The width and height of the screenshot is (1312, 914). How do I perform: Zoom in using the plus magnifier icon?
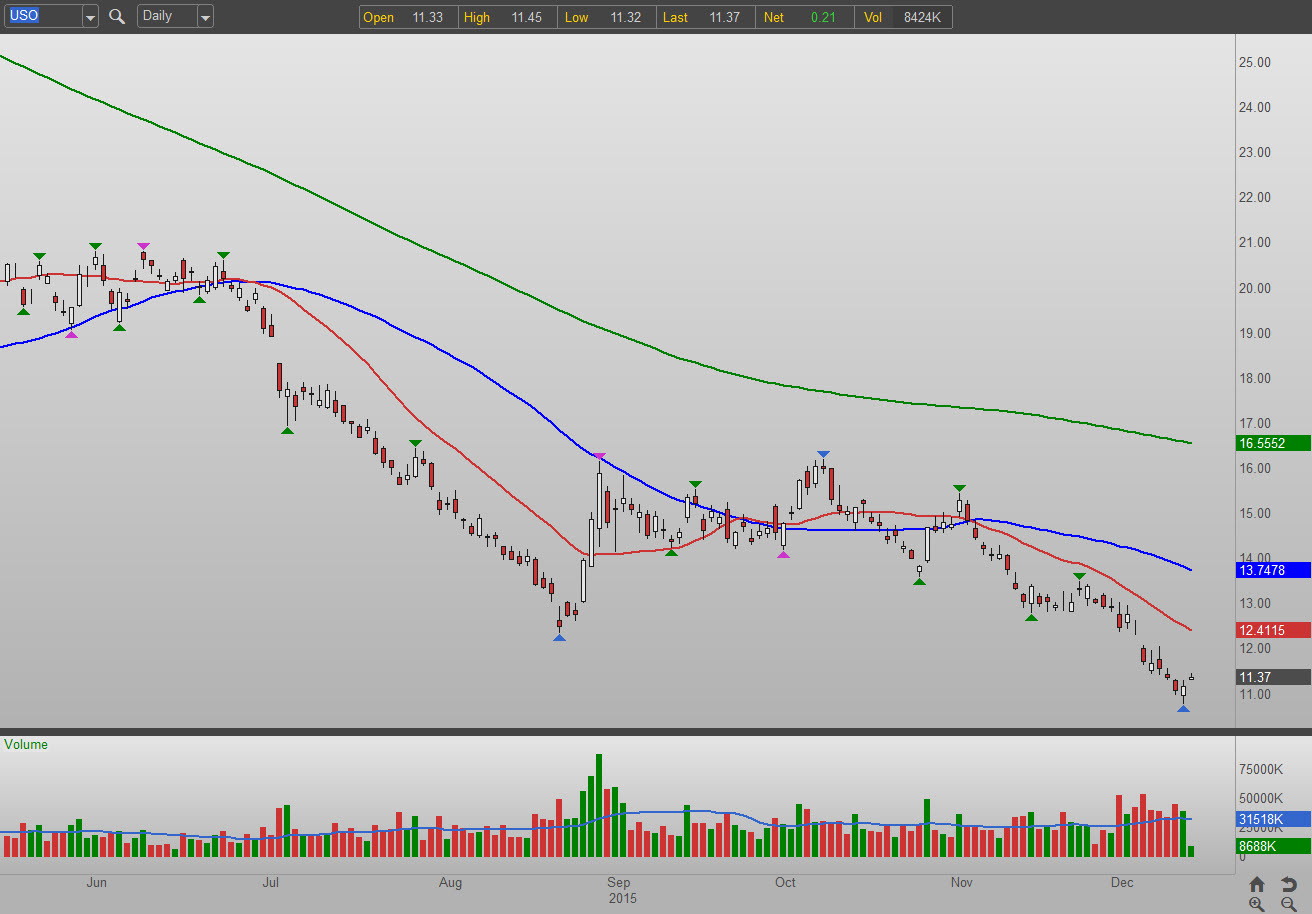point(1257,904)
